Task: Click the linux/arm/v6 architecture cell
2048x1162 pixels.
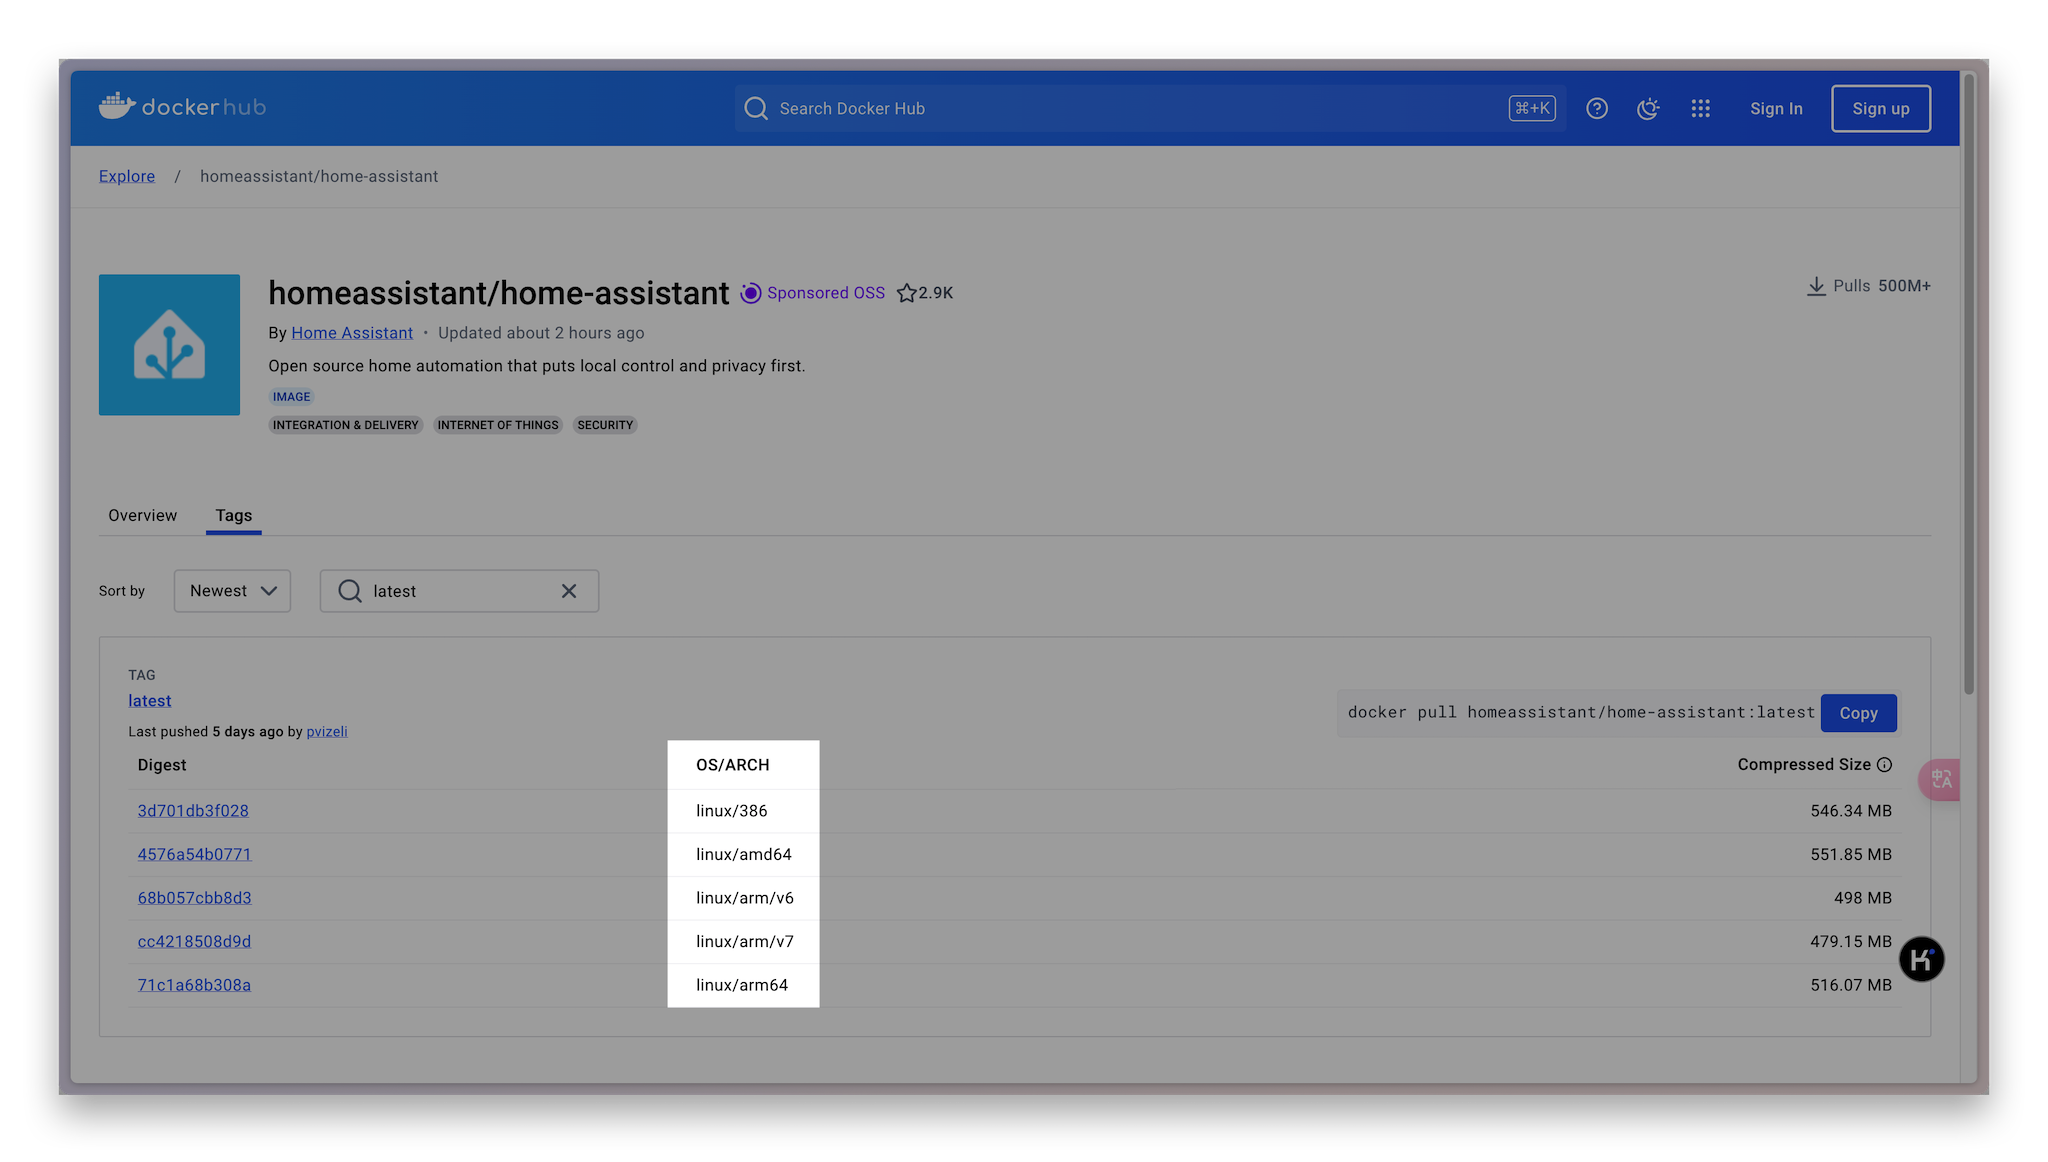Action: pyautogui.click(x=745, y=898)
